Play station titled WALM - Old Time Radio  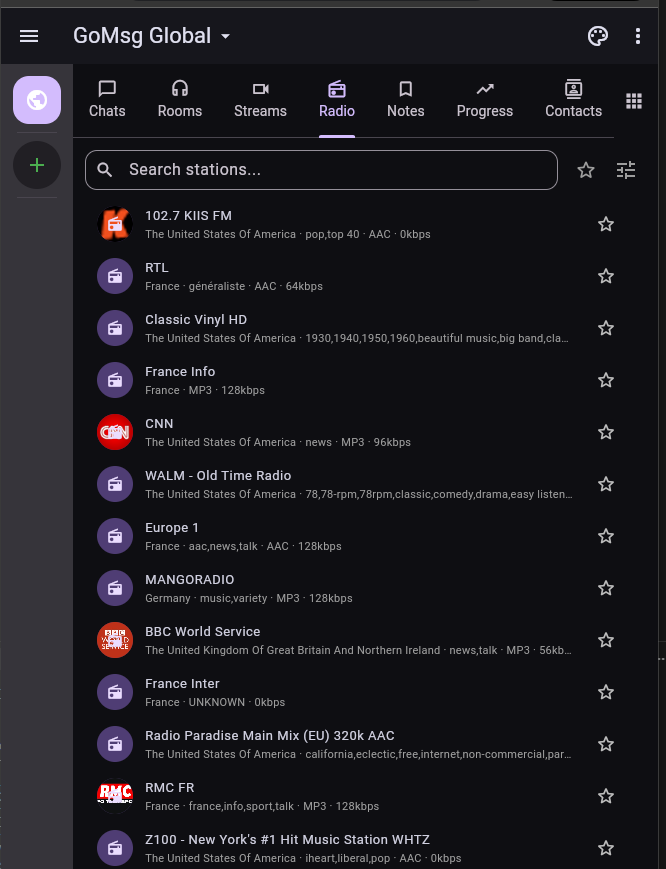point(218,476)
